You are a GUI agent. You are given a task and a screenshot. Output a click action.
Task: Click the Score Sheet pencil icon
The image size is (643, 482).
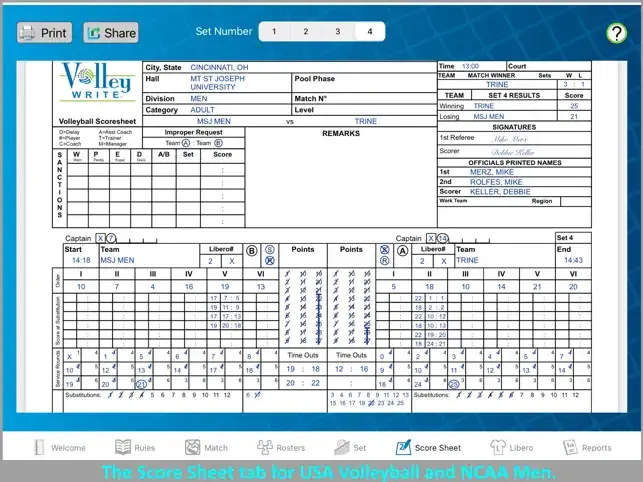tap(403, 447)
